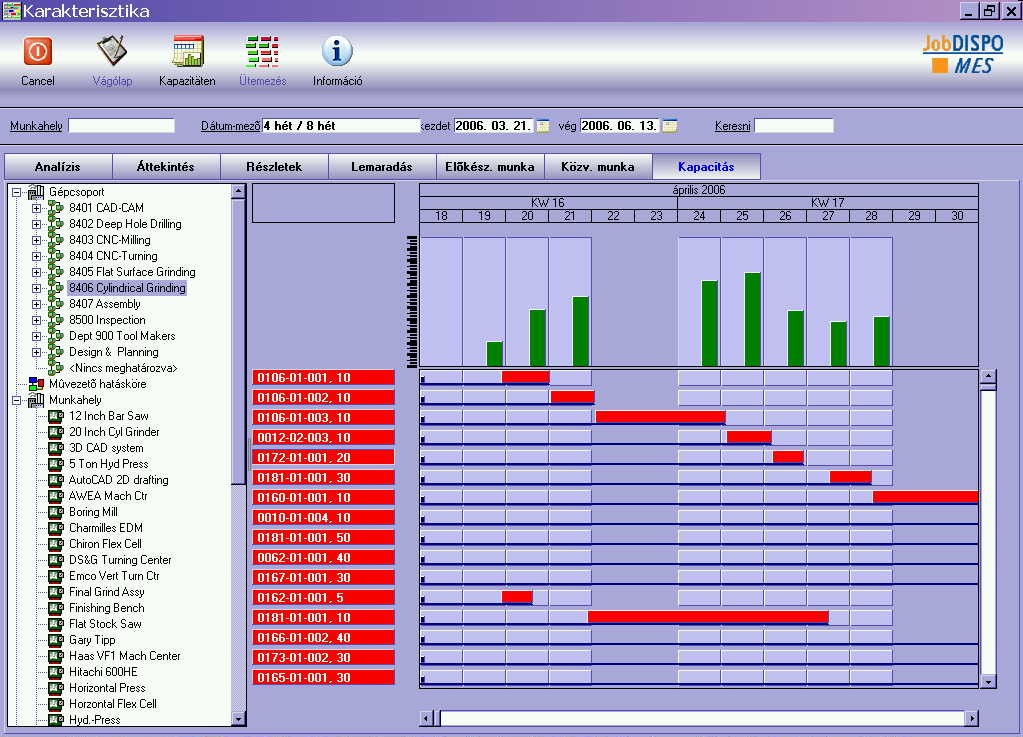
Task: Switch to the Analízis tab
Action: 58,167
